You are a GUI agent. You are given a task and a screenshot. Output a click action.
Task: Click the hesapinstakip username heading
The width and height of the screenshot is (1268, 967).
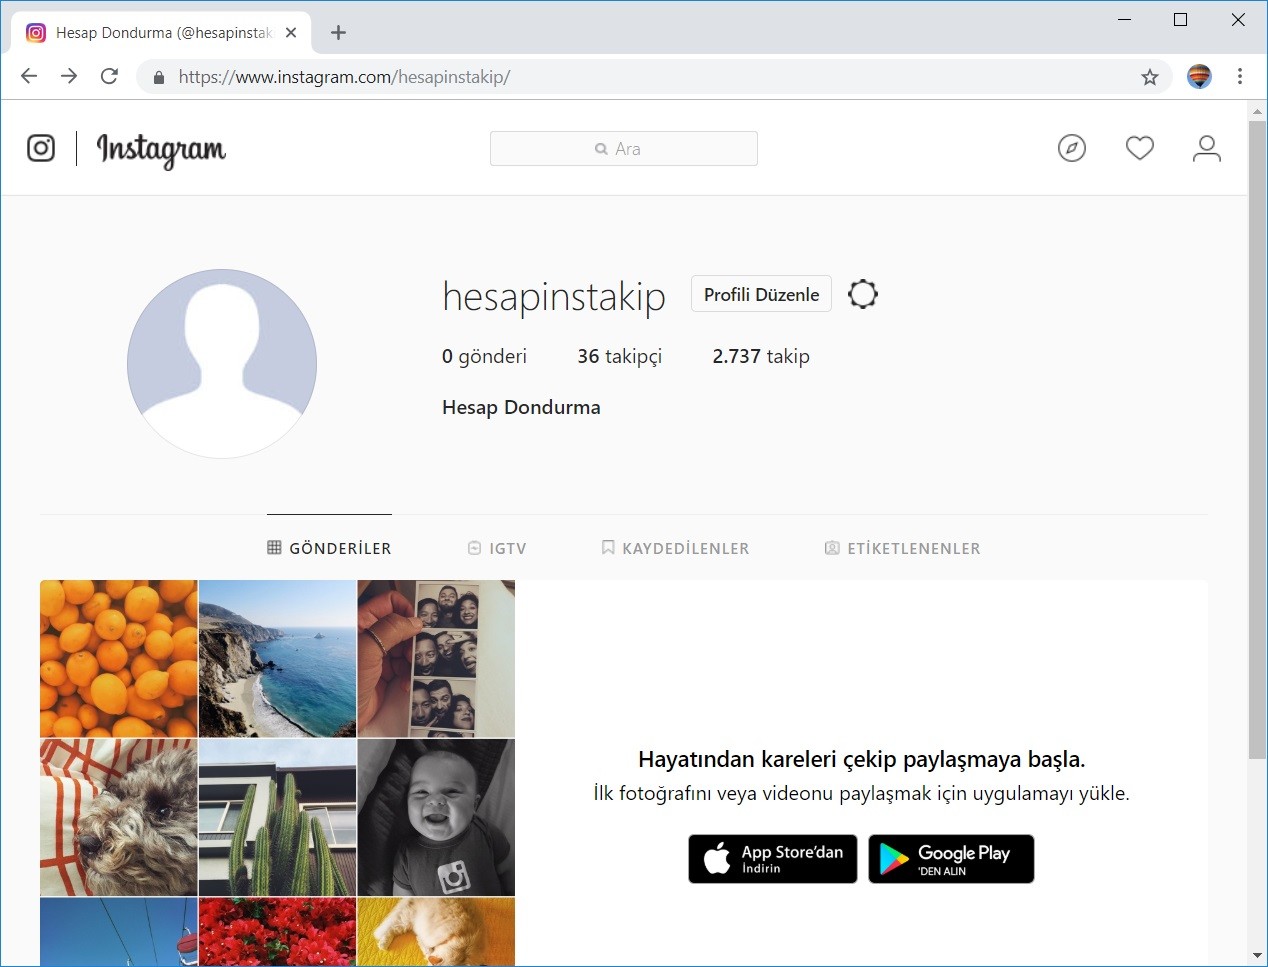(x=554, y=297)
